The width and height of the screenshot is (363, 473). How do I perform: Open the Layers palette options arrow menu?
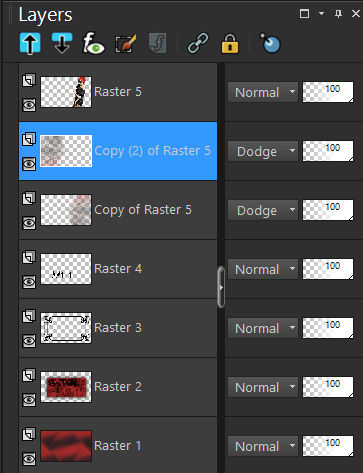pyautogui.click(x=321, y=14)
